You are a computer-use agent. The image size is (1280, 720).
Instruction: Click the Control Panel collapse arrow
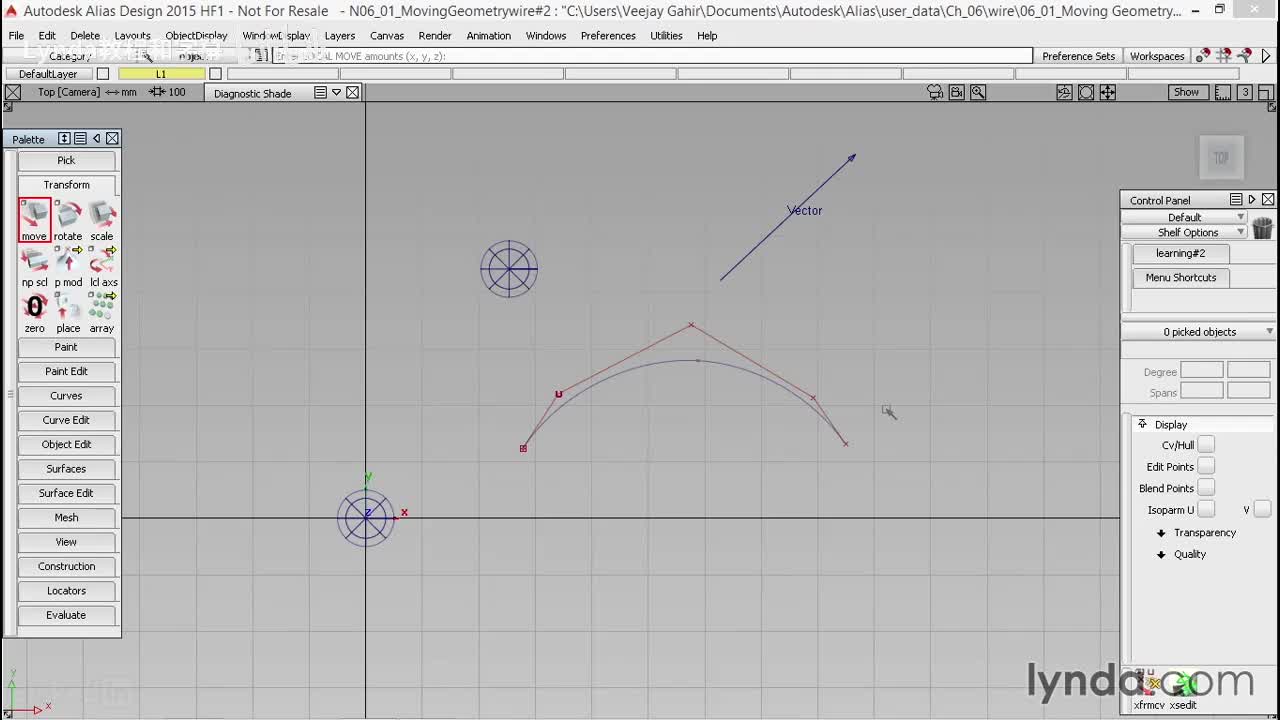point(1252,200)
